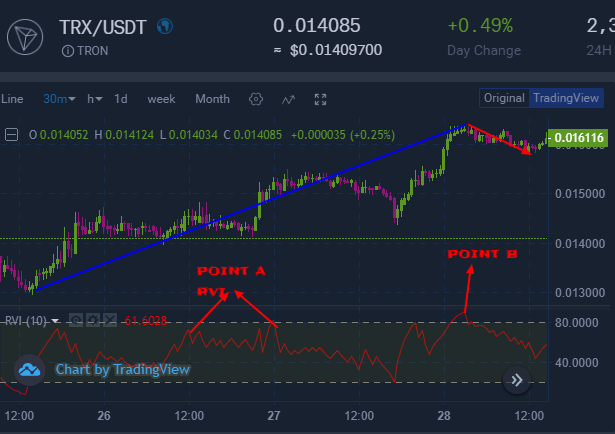This screenshot has height=434, width=615.
Task: Select the Line chart type
Action: [x=12, y=99]
